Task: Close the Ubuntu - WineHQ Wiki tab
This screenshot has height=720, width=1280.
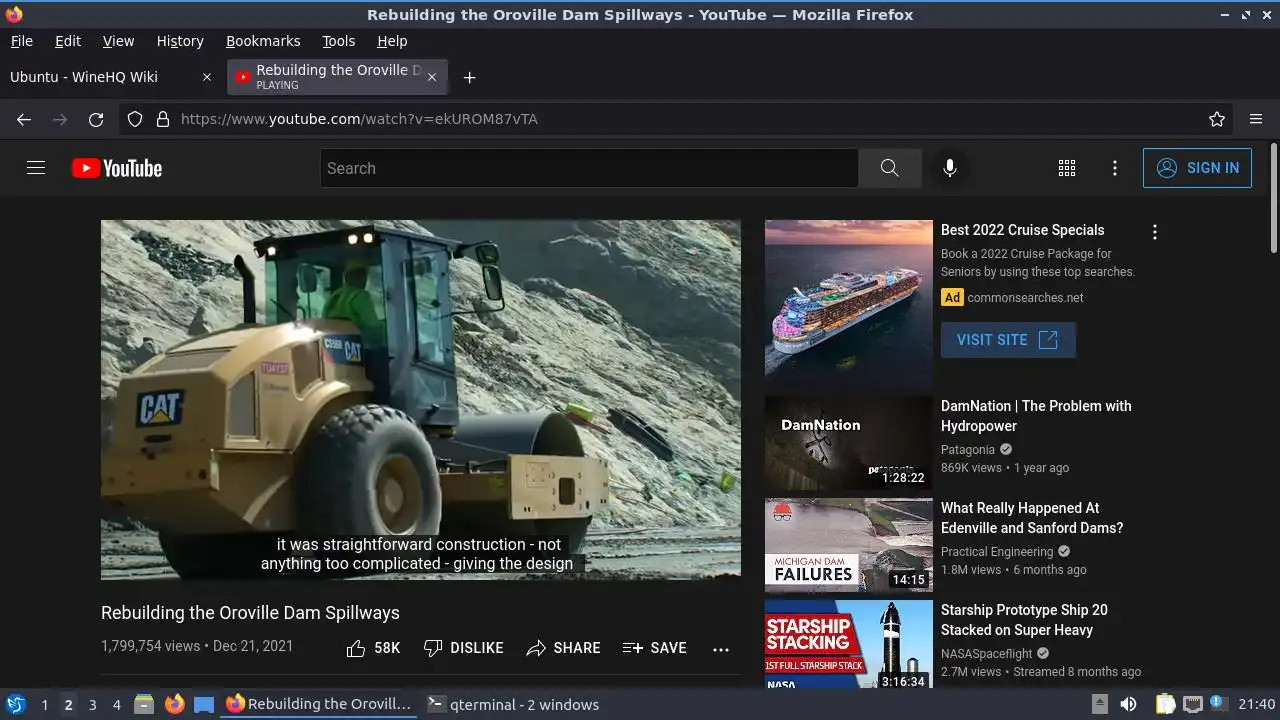Action: (x=207, y=77)
